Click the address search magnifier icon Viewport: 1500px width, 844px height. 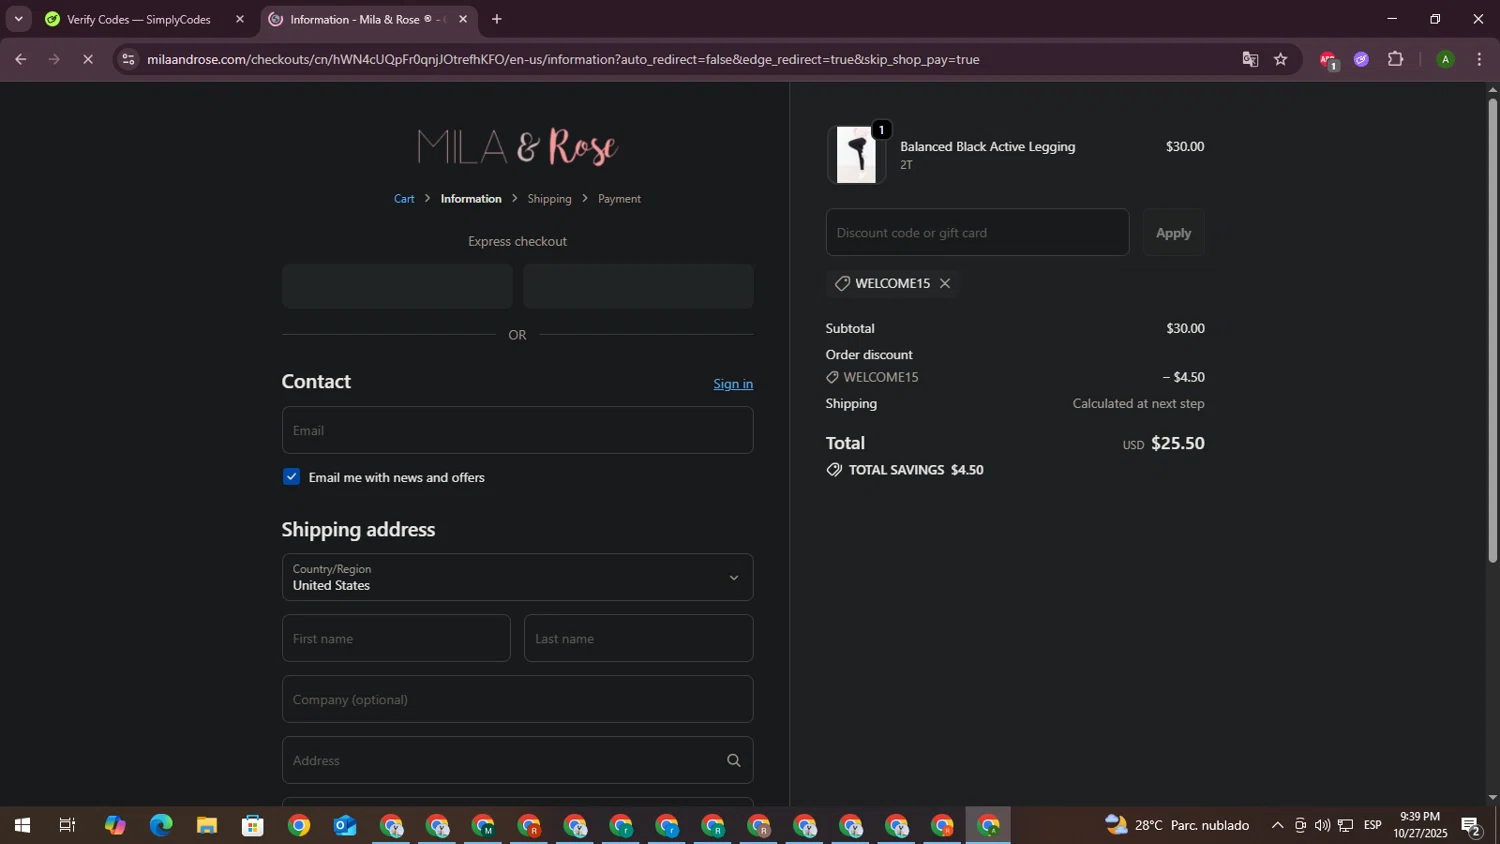pyautogui.click(x=733, y=761)
